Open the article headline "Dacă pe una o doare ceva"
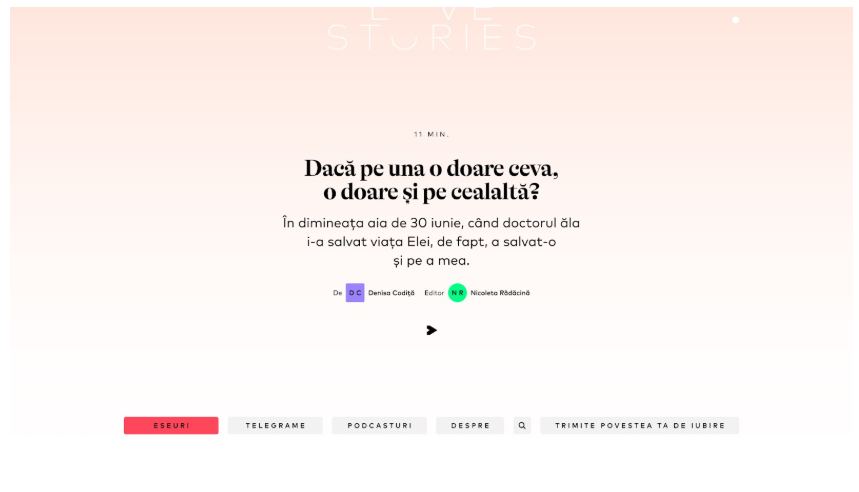This screenshot has width=859, height=492. (x=431, y=168)
